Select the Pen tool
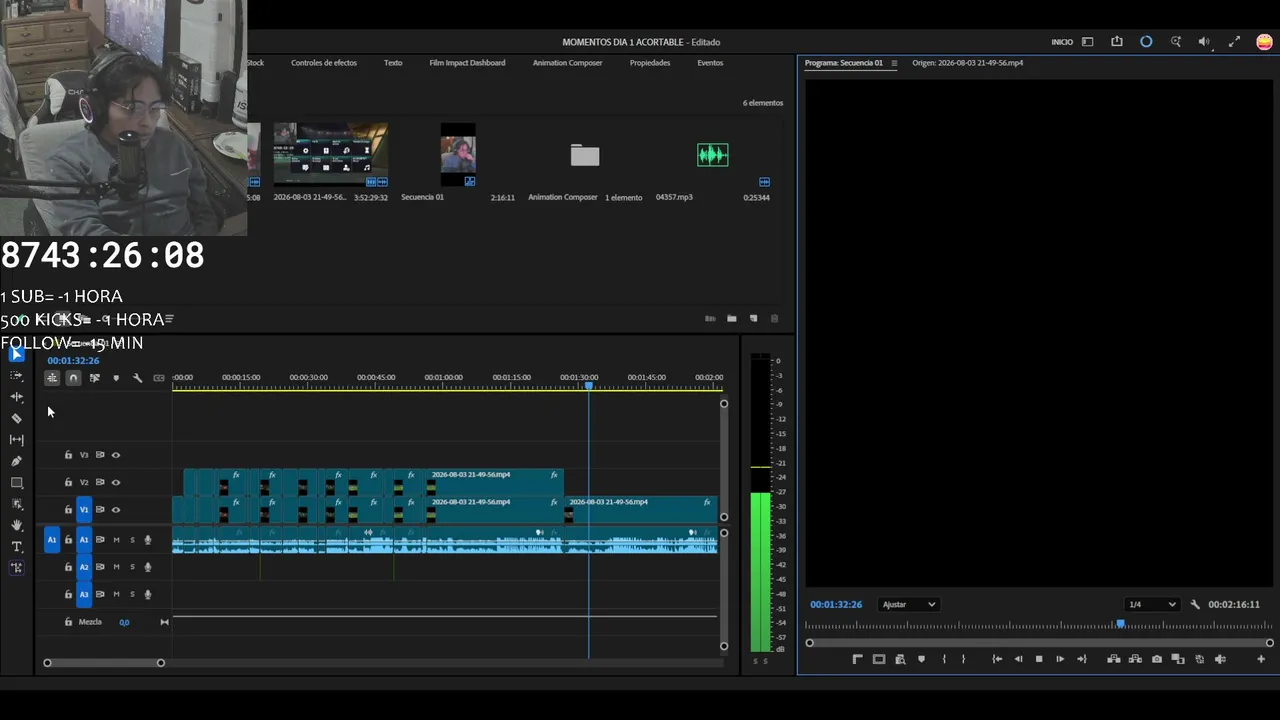Viewport: 1280px width, 720px height. [x=16, y=461]
